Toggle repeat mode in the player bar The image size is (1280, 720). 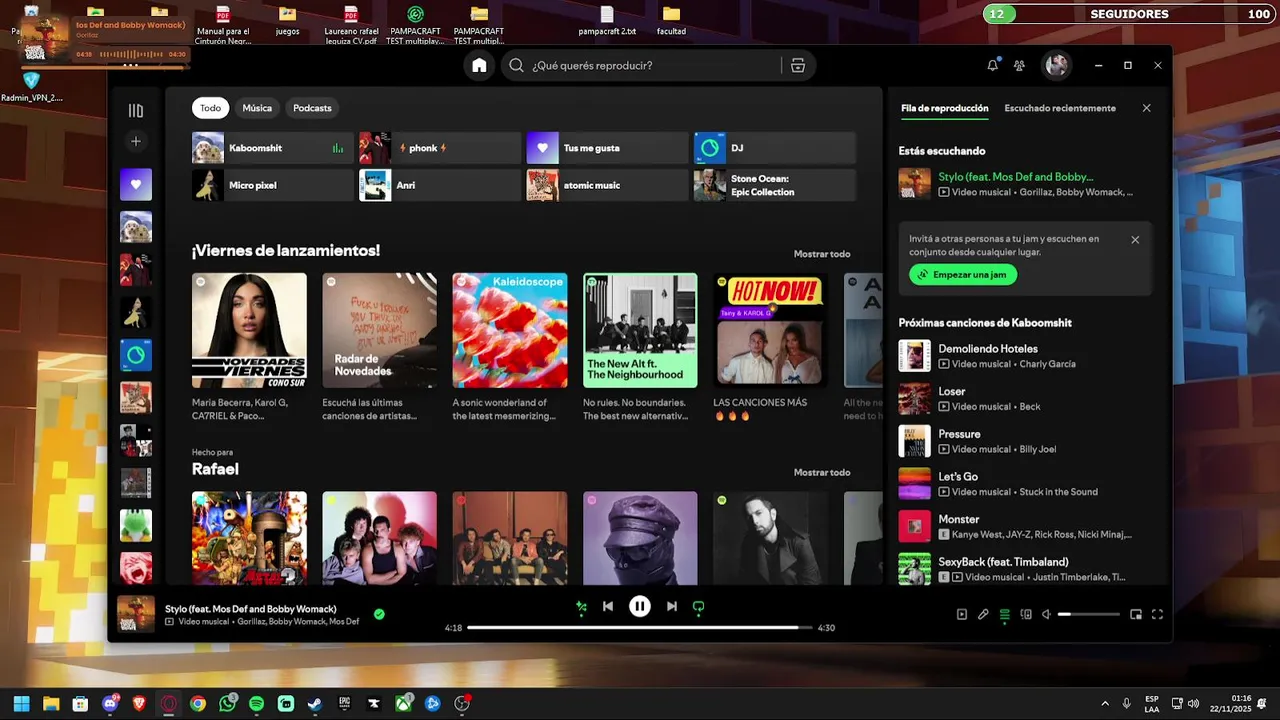[x=699, y=606]
